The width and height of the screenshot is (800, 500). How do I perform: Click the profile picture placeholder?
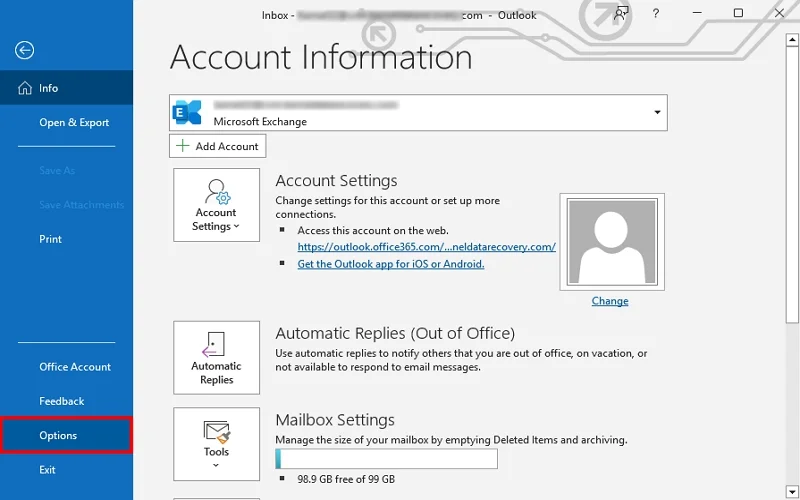612,242
